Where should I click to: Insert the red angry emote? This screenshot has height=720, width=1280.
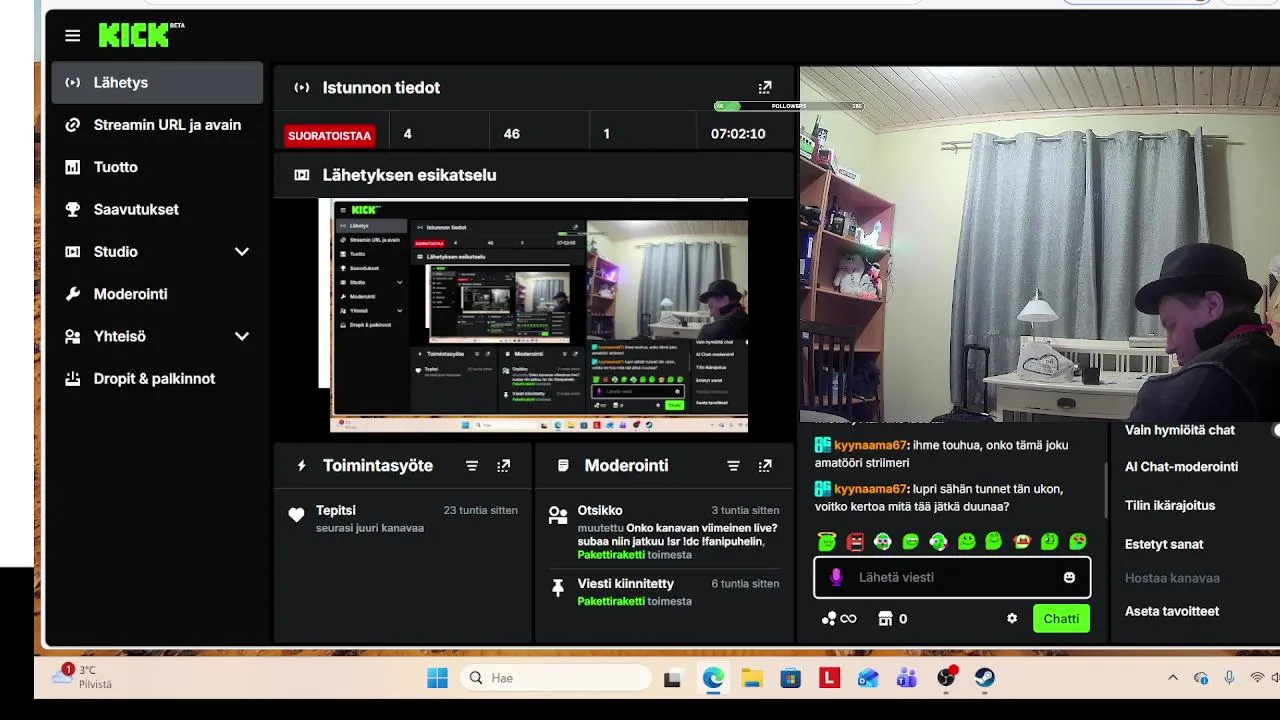(855, 541)
